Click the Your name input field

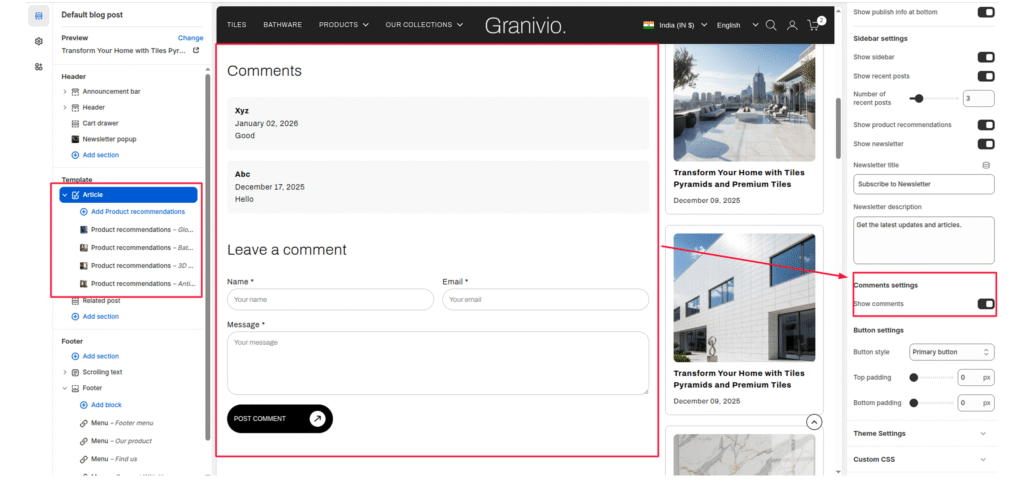(x=330, y=300)
